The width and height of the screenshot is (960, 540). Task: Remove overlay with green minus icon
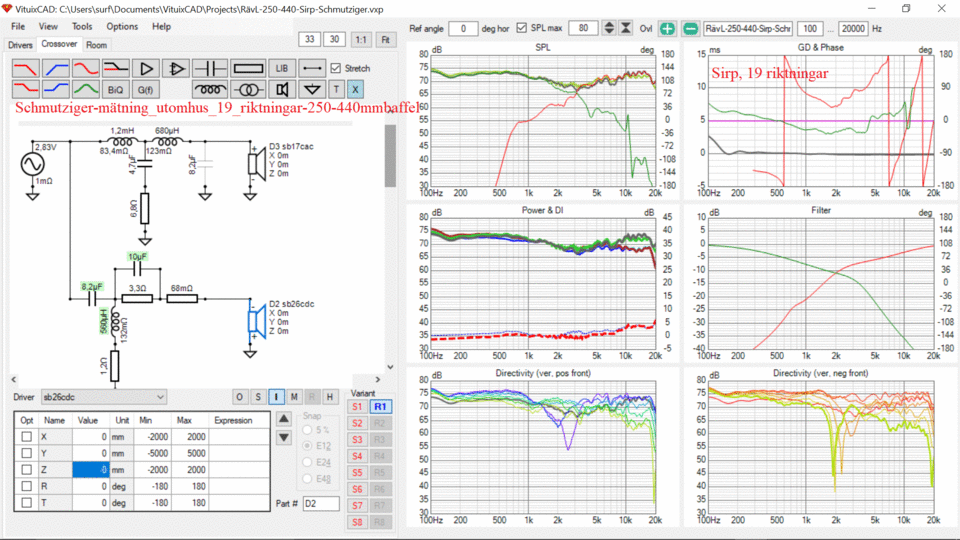691,29
